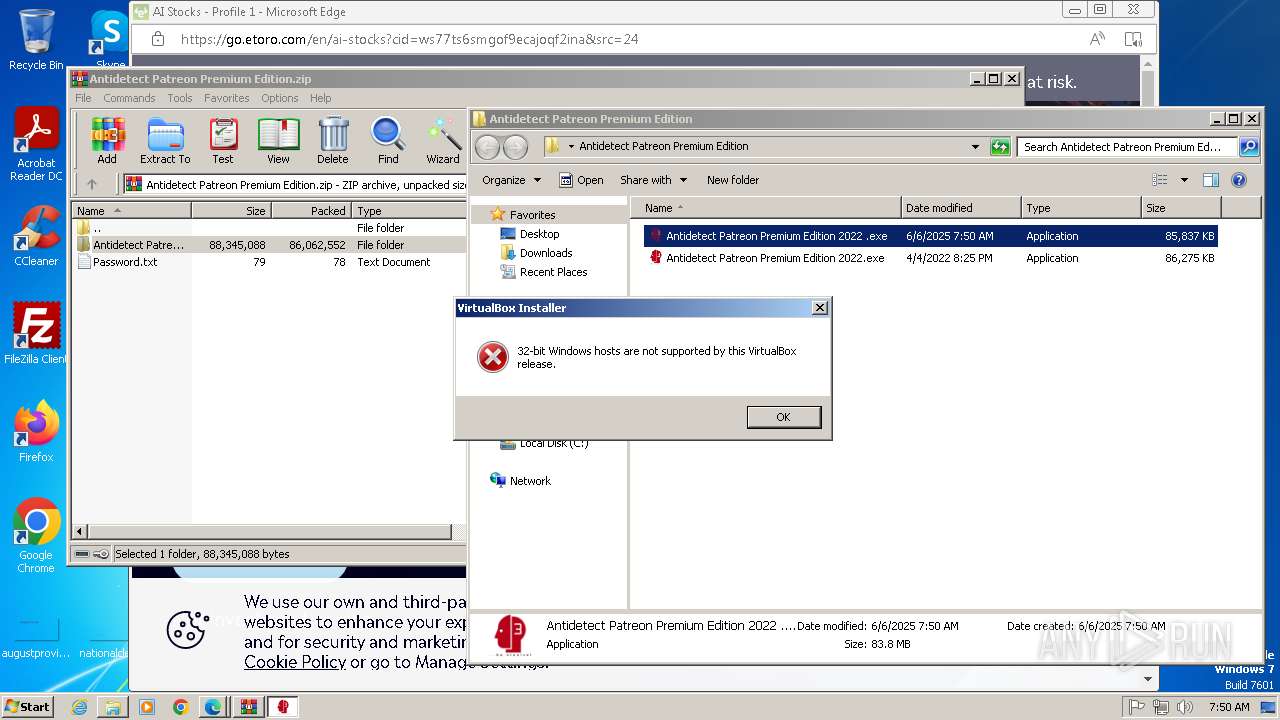This screenshot has width=1280, height=720.
Task: Select Downloads in the navigation pane
Action: 546,253
